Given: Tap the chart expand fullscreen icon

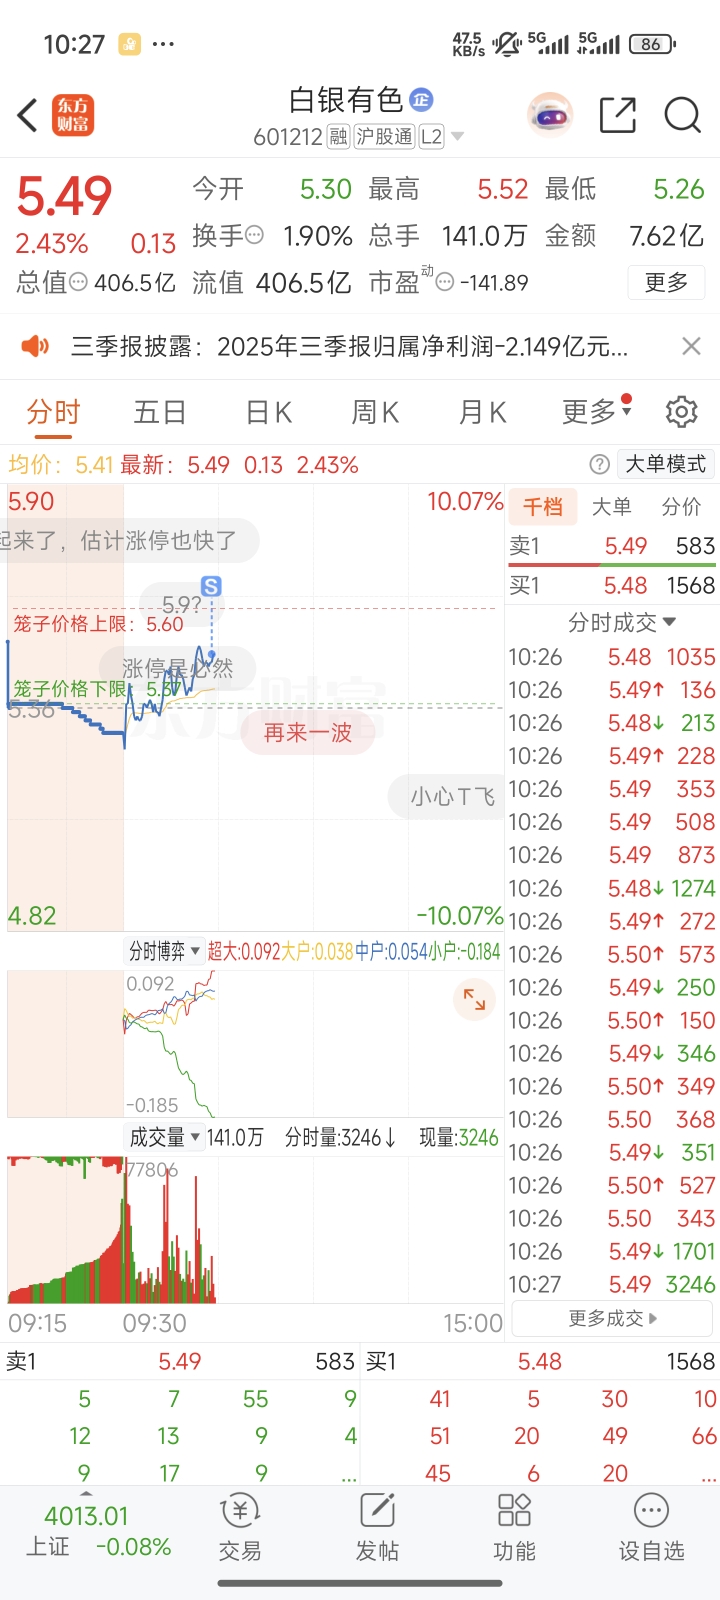Looking at the screenshot, I should pos(474,999).
